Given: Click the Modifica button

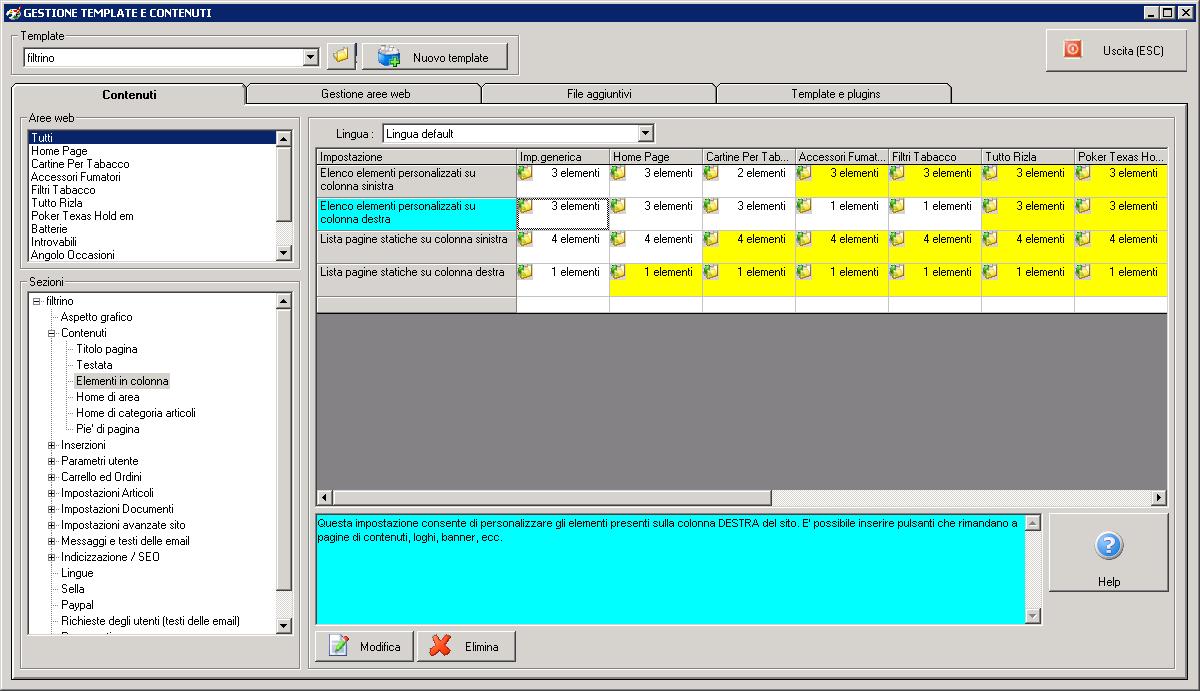Looking at the screenshot, I should pos(364,647).
